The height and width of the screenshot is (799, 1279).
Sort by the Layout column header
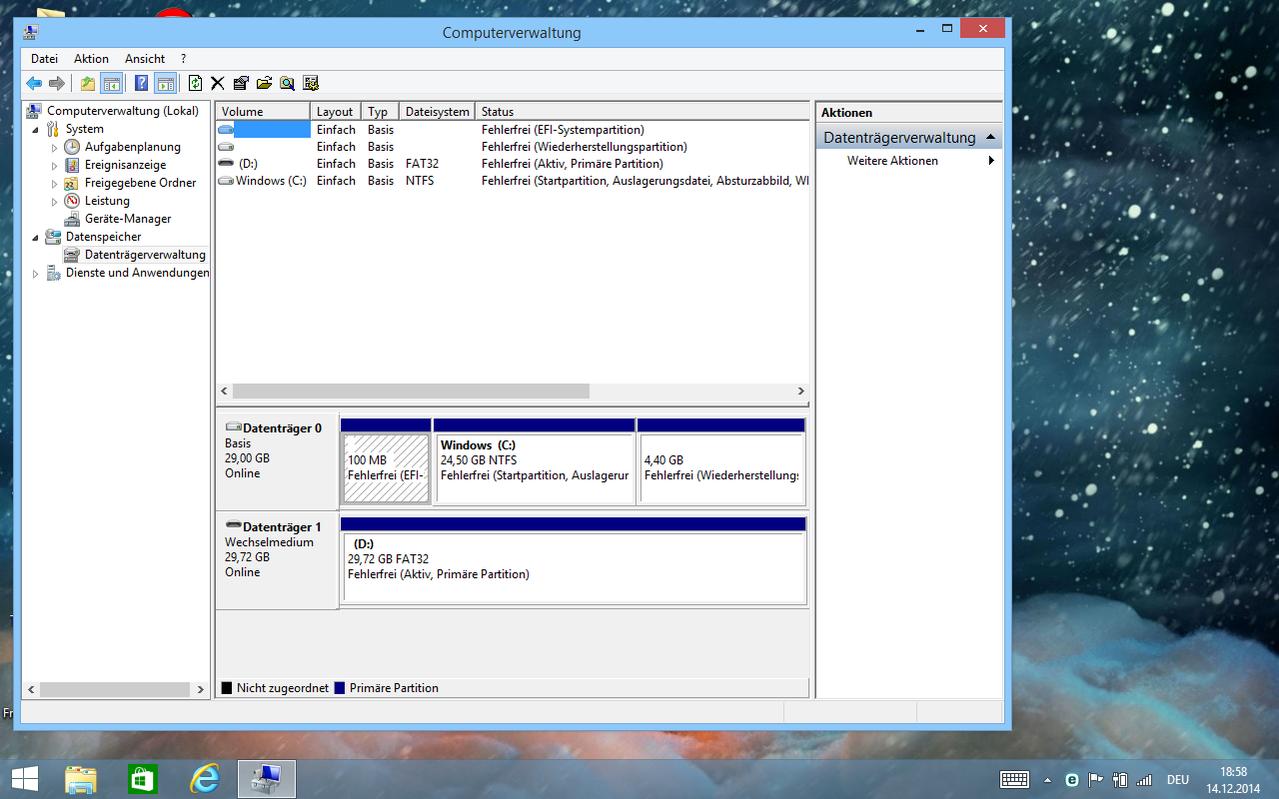pyautogui.click(x=335, y=112)
